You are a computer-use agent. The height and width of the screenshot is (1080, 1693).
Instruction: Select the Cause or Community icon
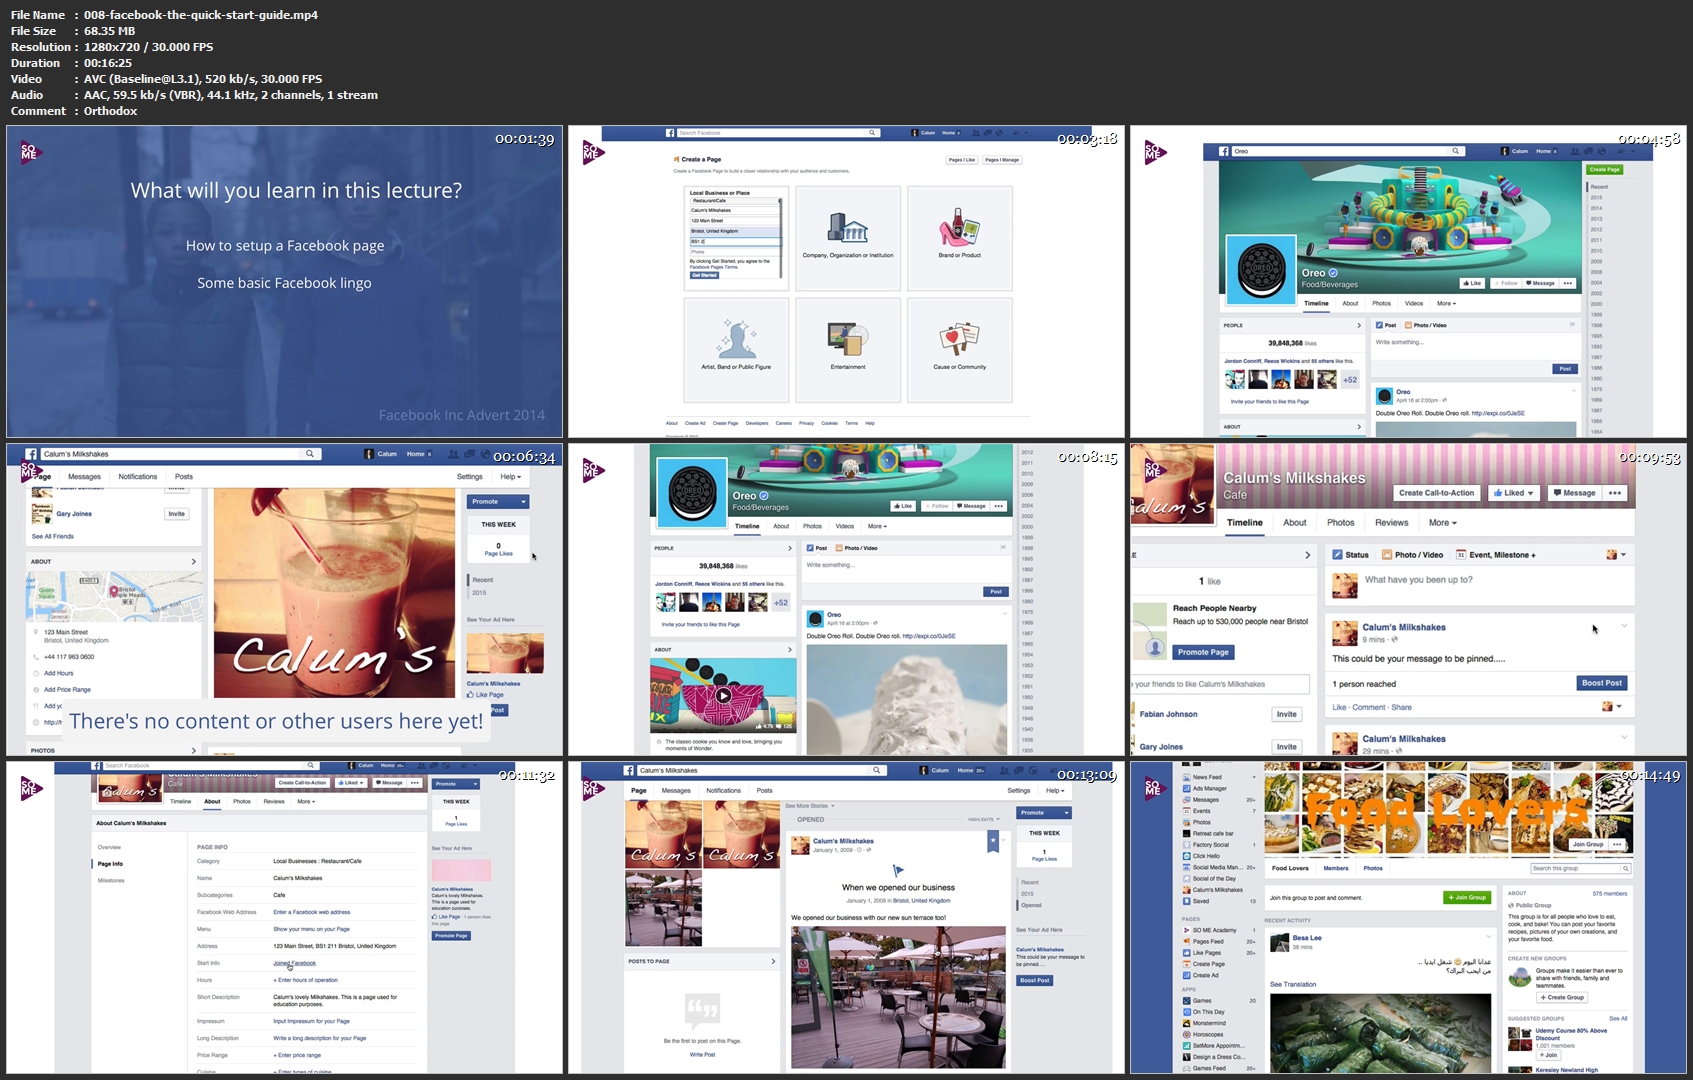click(x=959, y=339)
